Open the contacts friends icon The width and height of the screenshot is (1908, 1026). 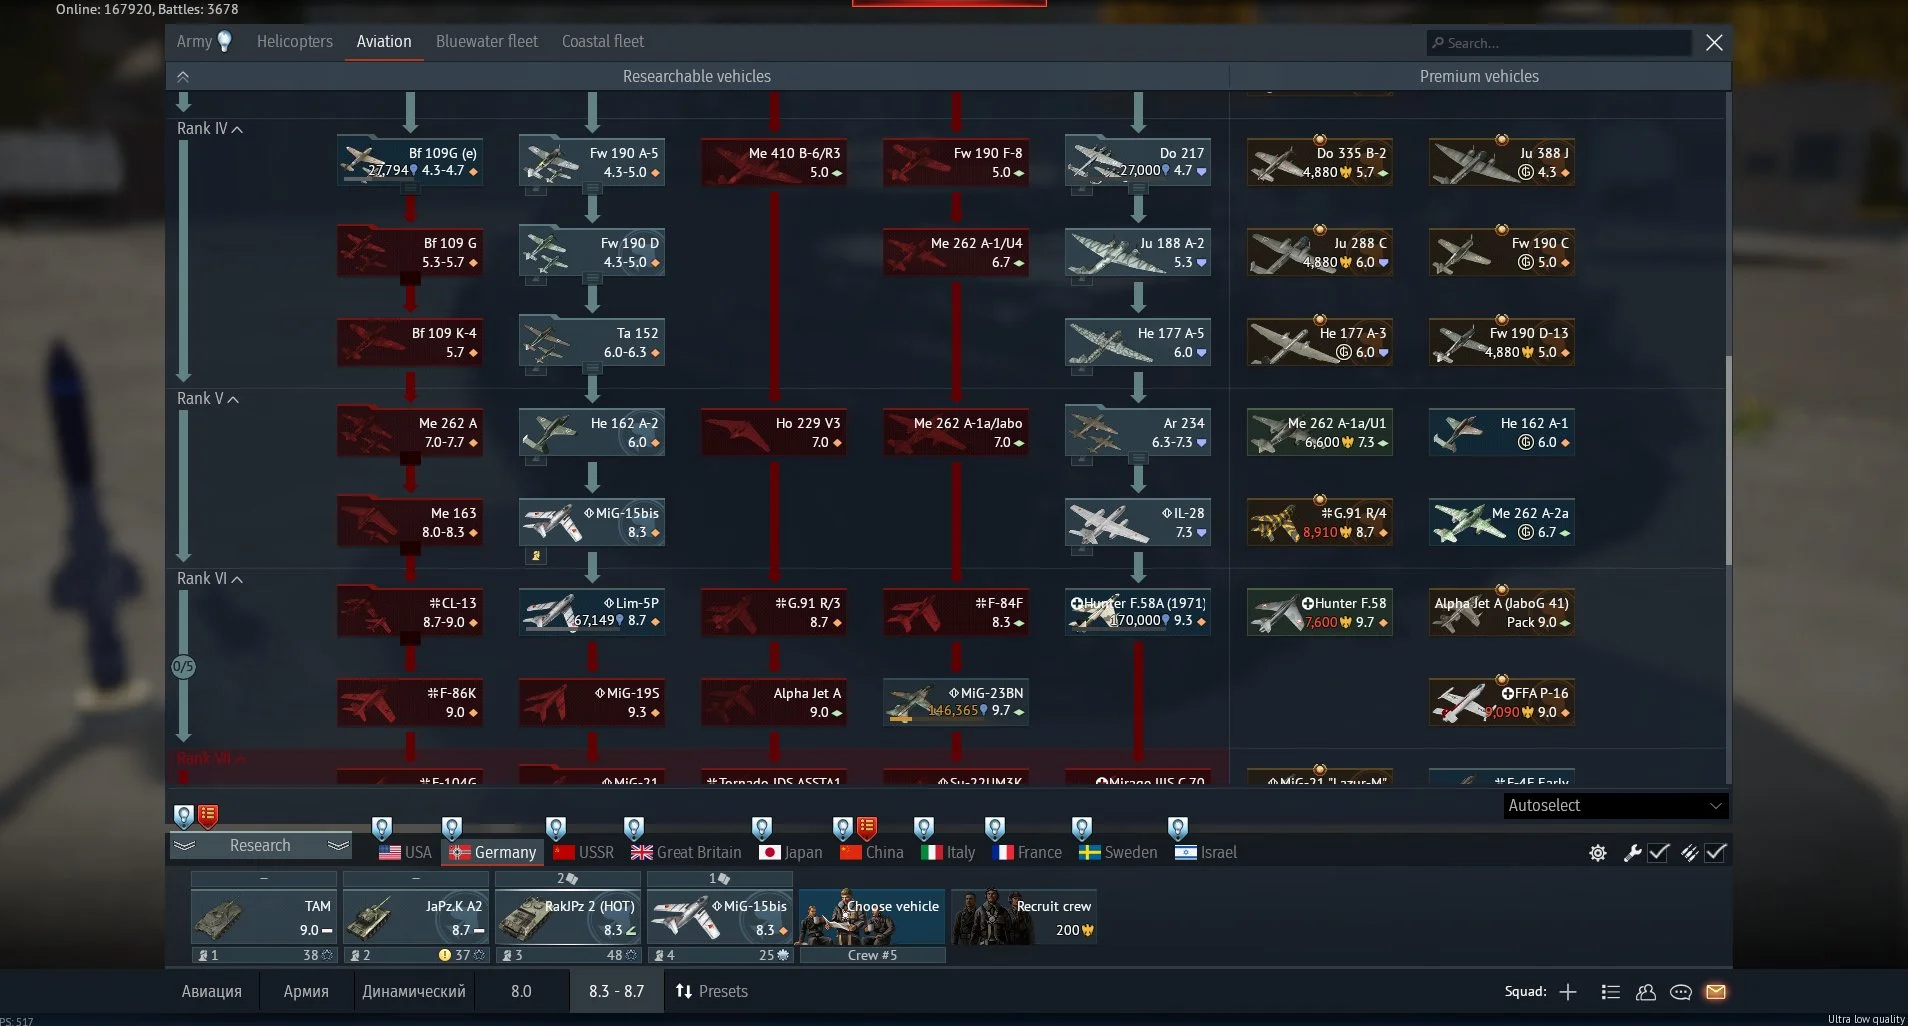pos(1646,992)
